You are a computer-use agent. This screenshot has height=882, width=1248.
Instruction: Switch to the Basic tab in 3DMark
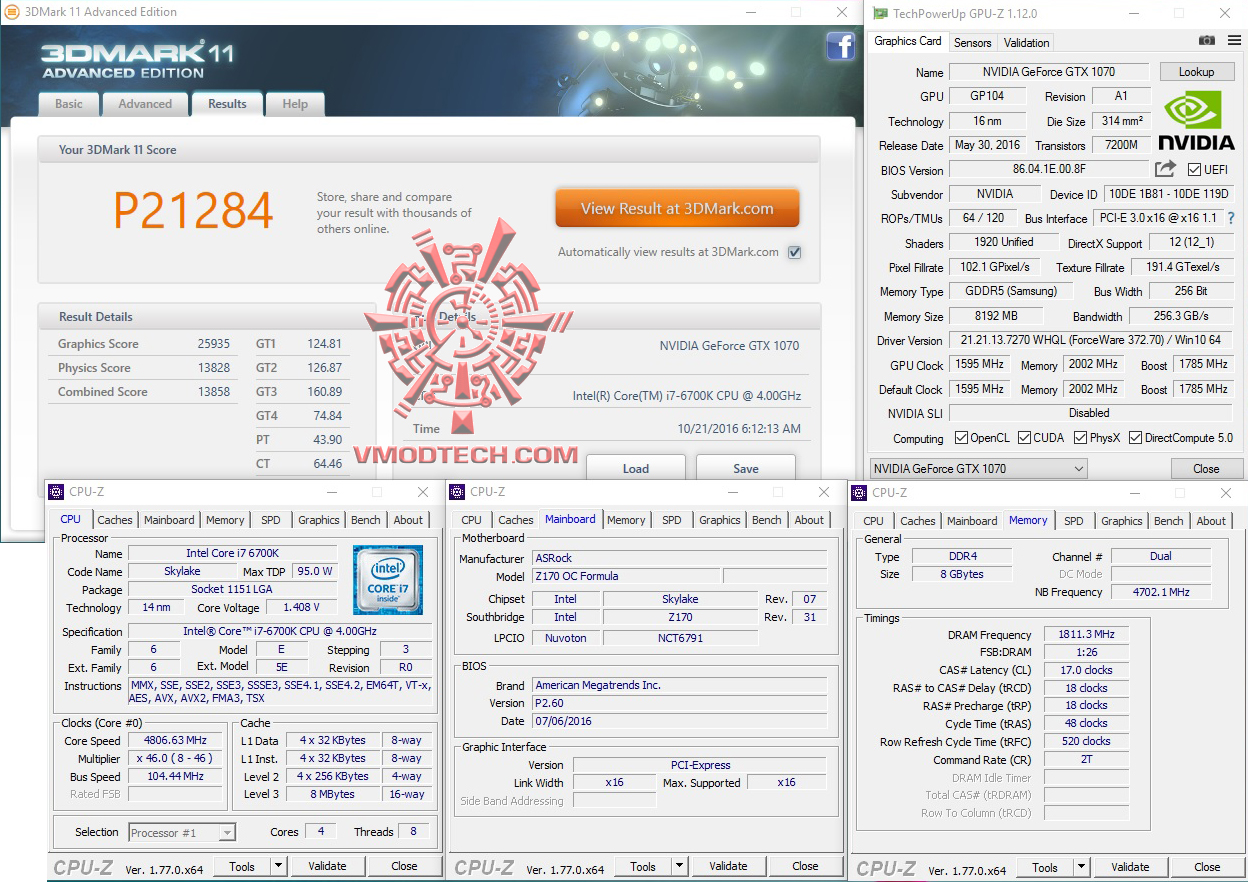(69, 104)
